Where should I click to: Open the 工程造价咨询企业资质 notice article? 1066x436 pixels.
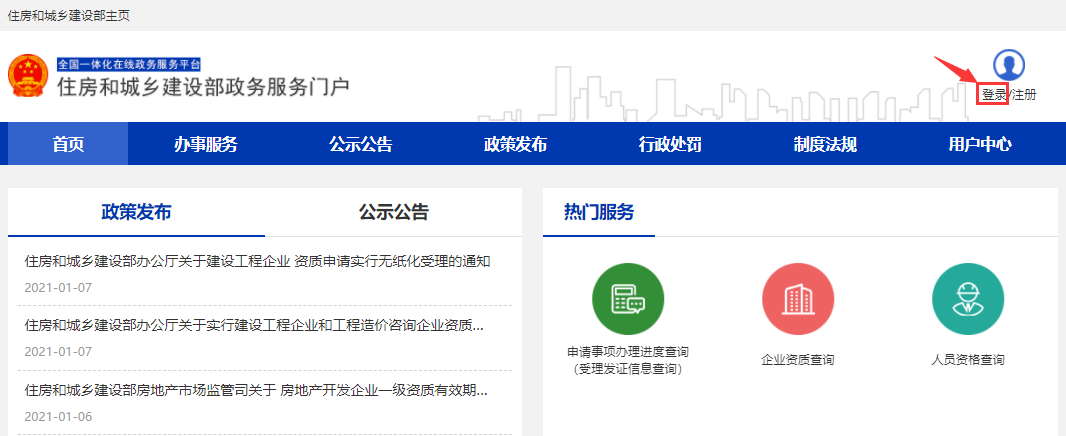point(254,326)
